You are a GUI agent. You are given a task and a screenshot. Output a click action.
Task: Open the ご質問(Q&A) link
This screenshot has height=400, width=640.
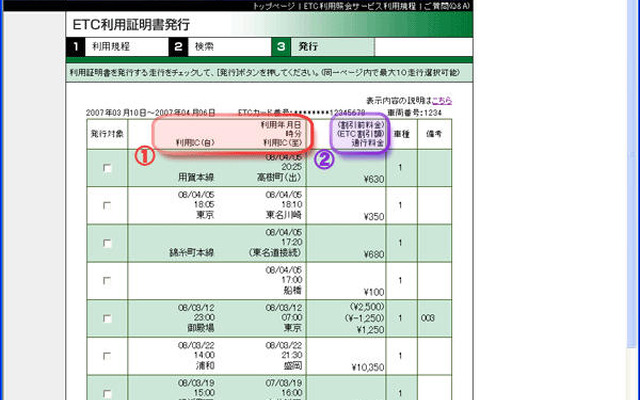pos(447,6)
